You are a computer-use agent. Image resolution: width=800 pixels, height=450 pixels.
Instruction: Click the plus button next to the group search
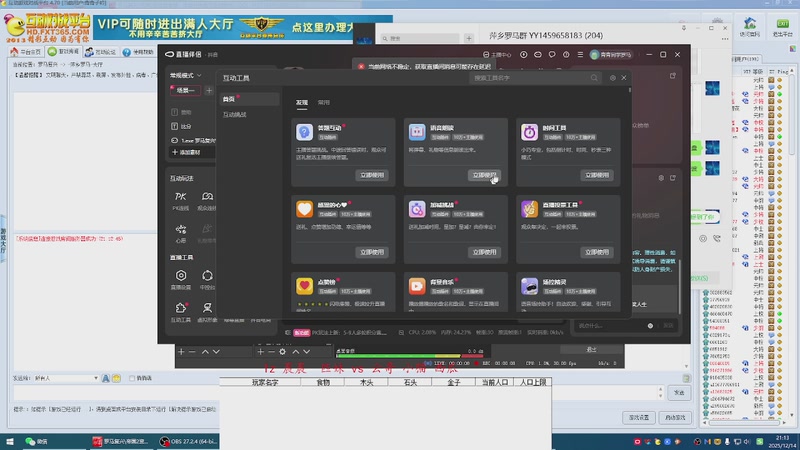pos(469,38)
